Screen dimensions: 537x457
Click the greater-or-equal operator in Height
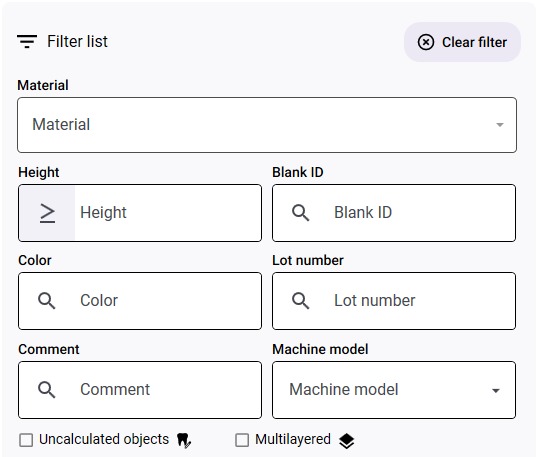pyautogui.click(x=47, y=213)
